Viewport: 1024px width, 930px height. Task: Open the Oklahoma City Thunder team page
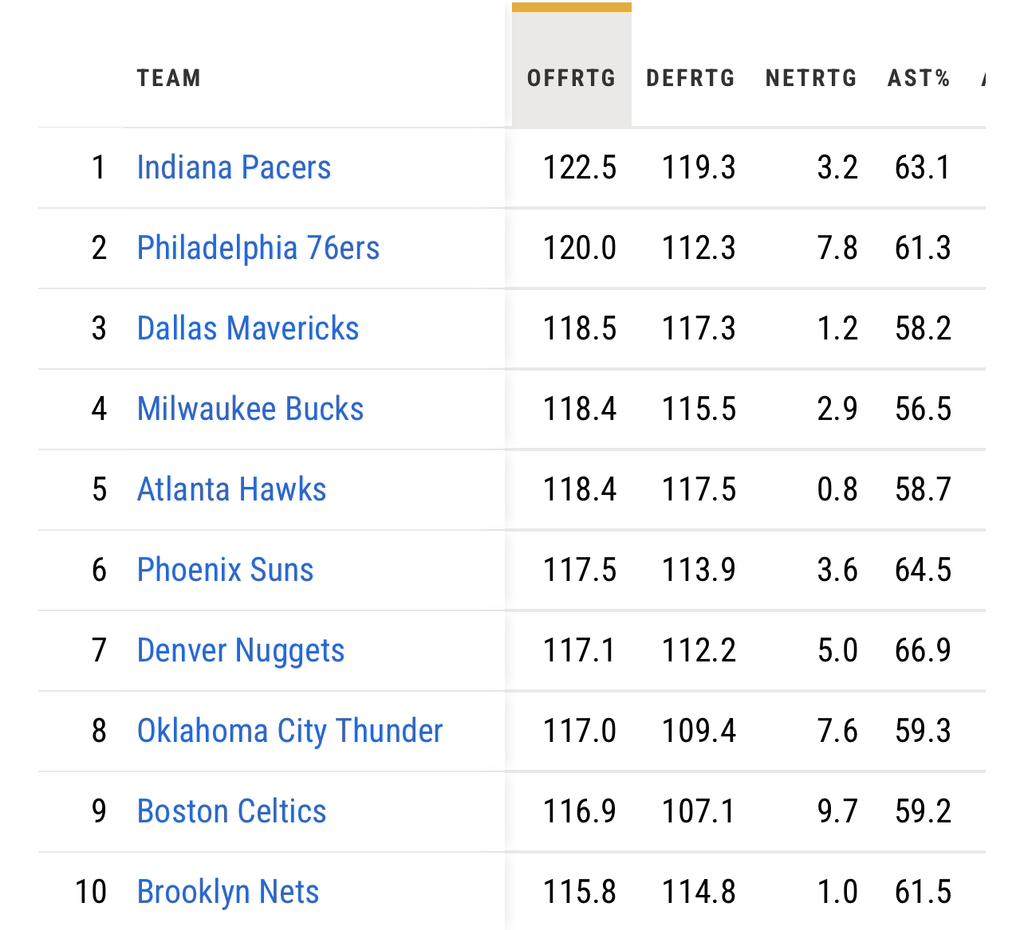(x=289, y=731)
